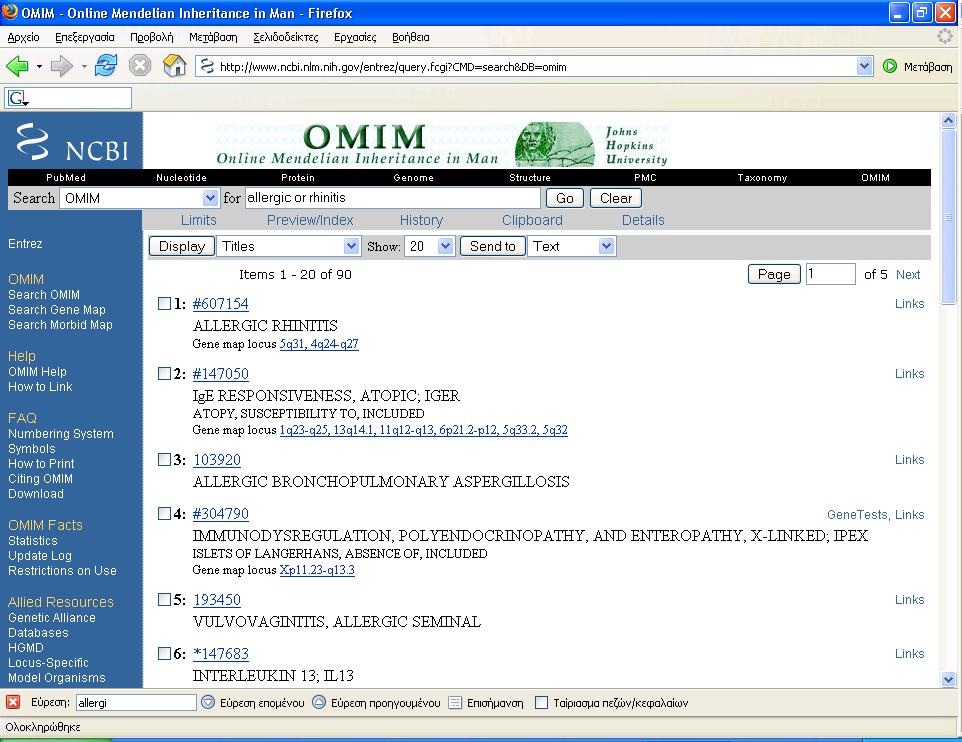Image resolution: width=962 pixels, height=742 pixels.
Task: Close the find bar with the red X
Action: click(13, 702)
